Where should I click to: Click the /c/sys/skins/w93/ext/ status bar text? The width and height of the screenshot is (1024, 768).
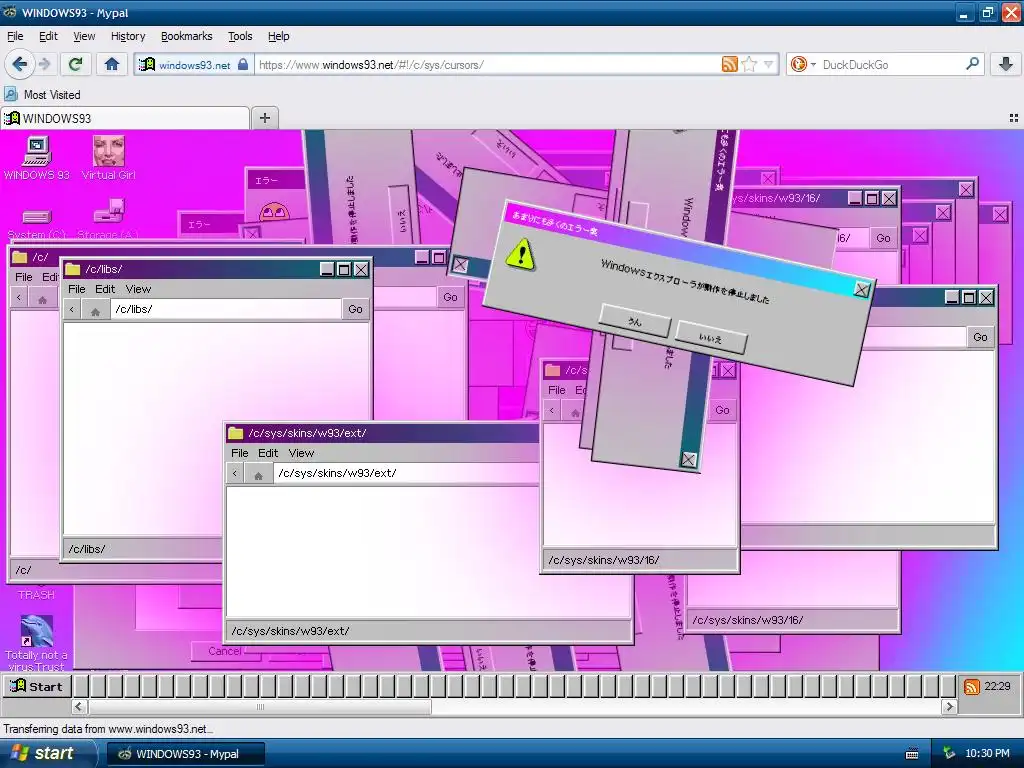[291, 631]
